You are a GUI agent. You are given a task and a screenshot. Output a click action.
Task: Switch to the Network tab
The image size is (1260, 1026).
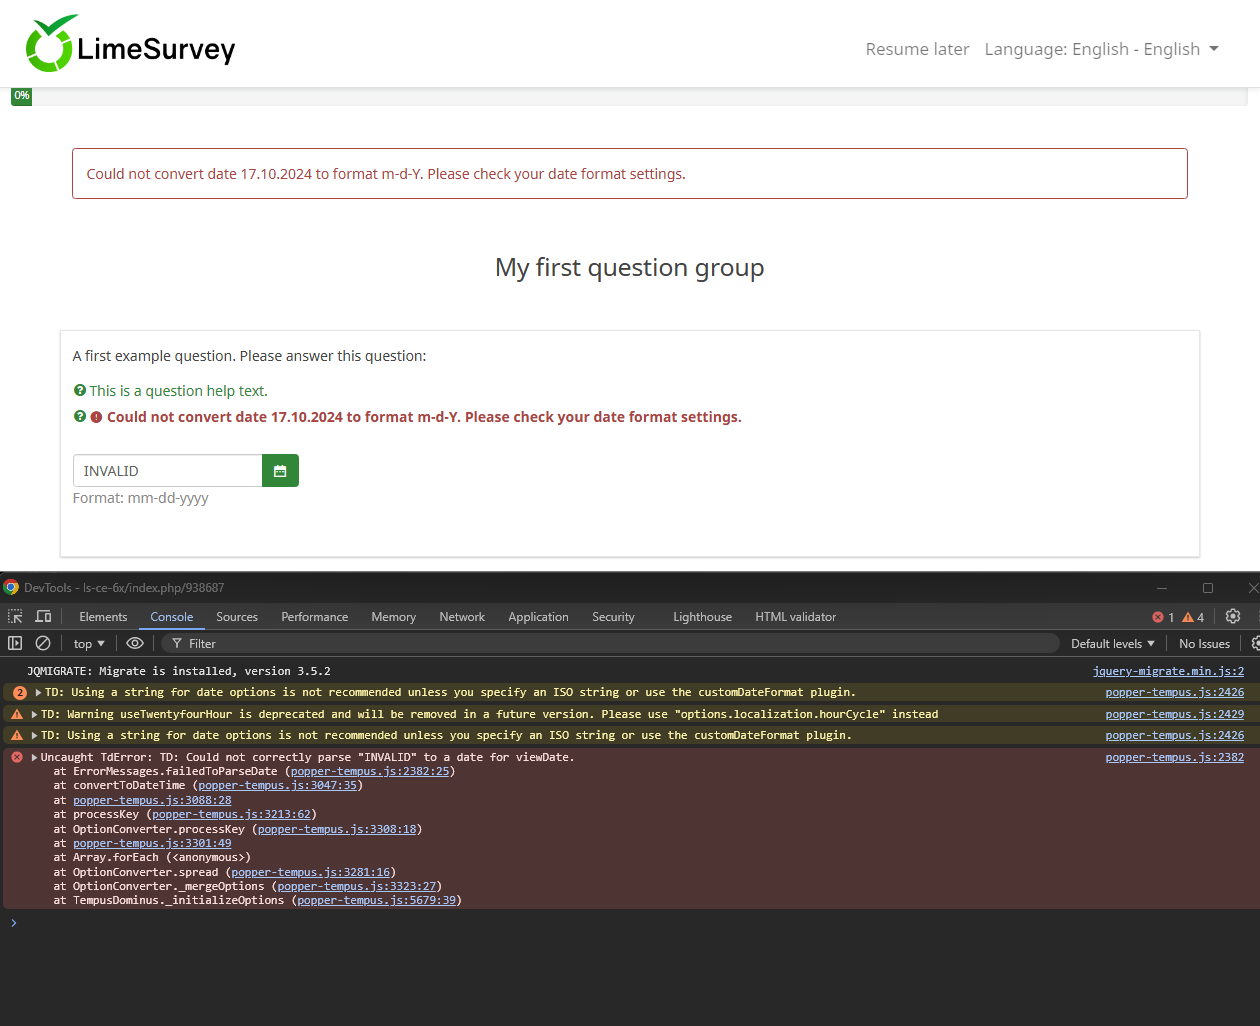(x=461, y=617)
